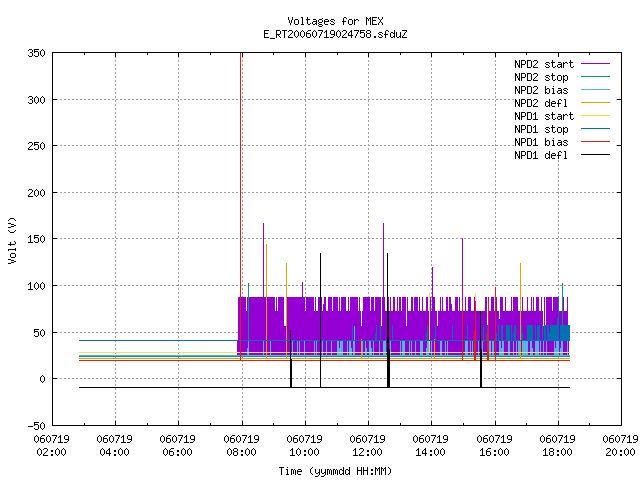Click the x-axis tick label 060719 06:00
Screen dimensions: 640x480
178,446
